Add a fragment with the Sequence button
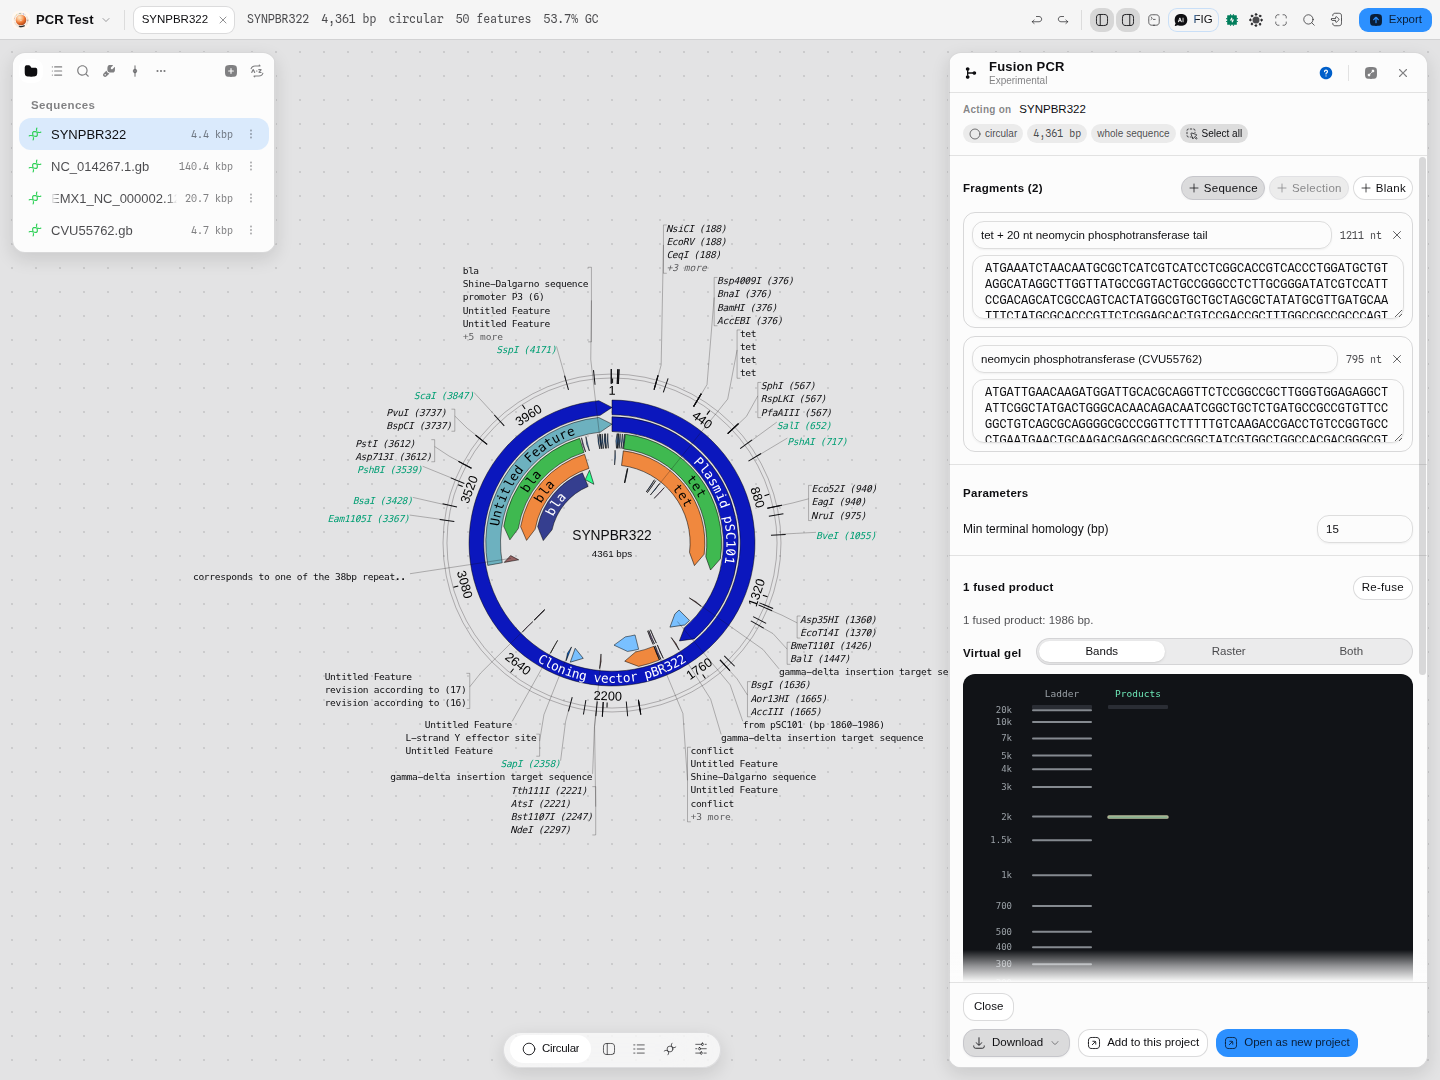This screenshot has width=1440, height=1080. point(1223,188)
